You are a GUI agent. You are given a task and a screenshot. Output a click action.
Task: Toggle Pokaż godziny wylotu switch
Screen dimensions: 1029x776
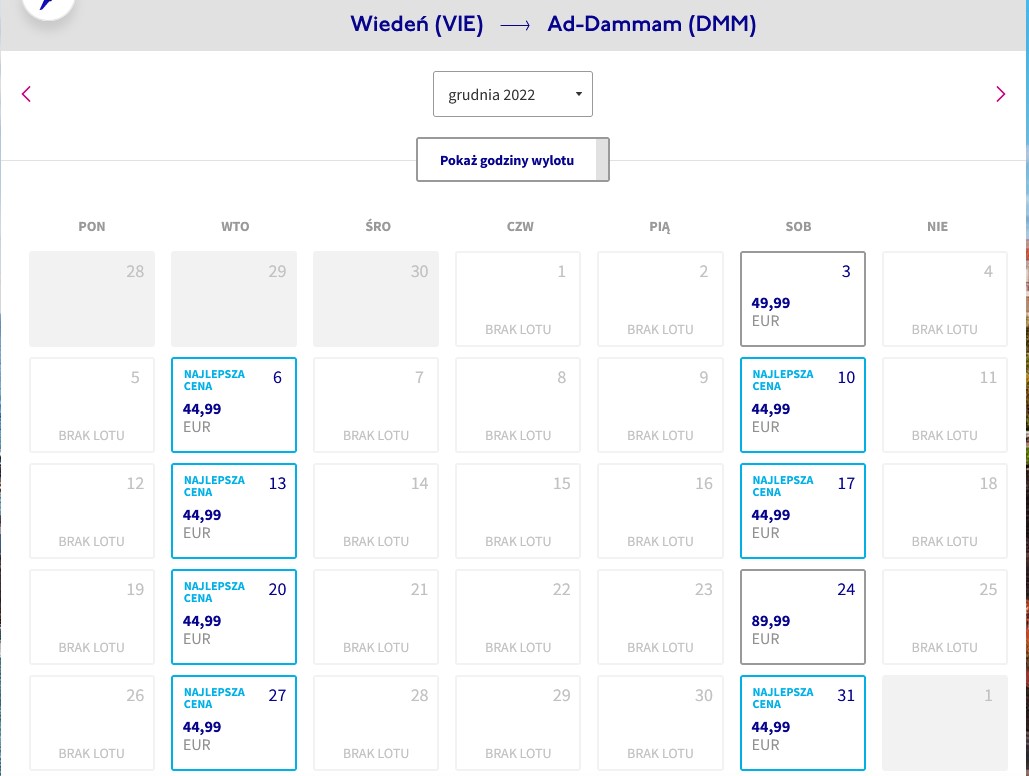click(513, 160)
